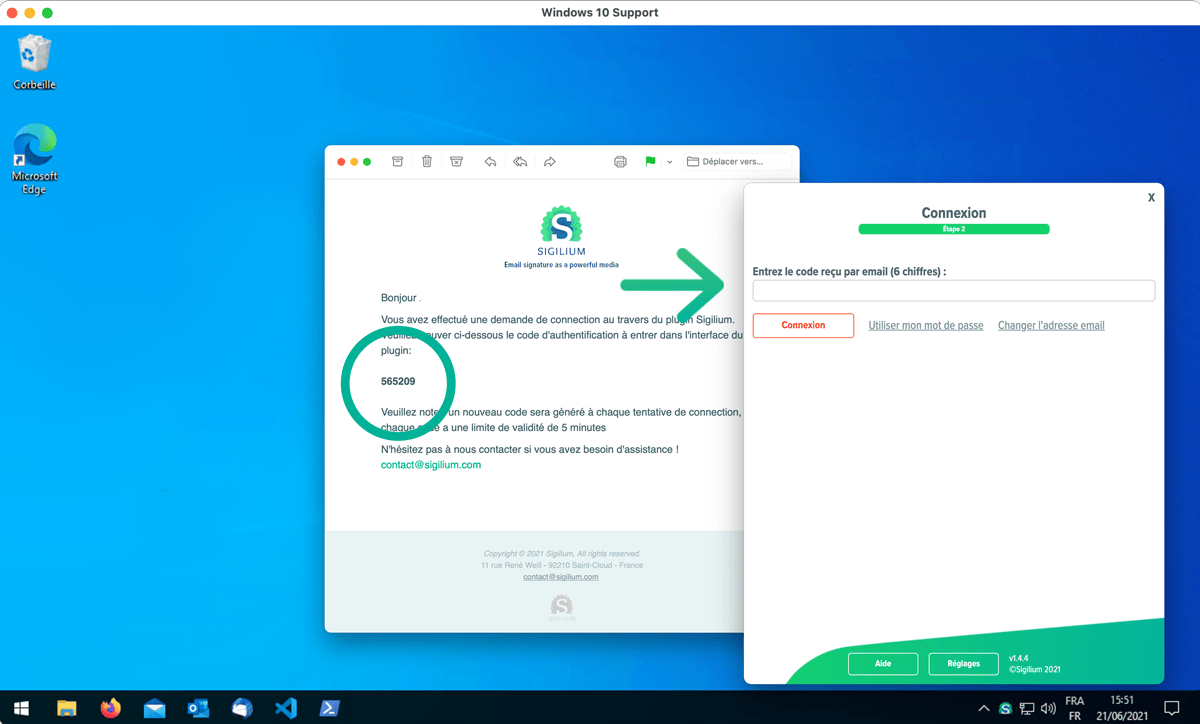Click the archive icon in mail toolbar
Screen dimensions: 1200x724
(397, 162)
